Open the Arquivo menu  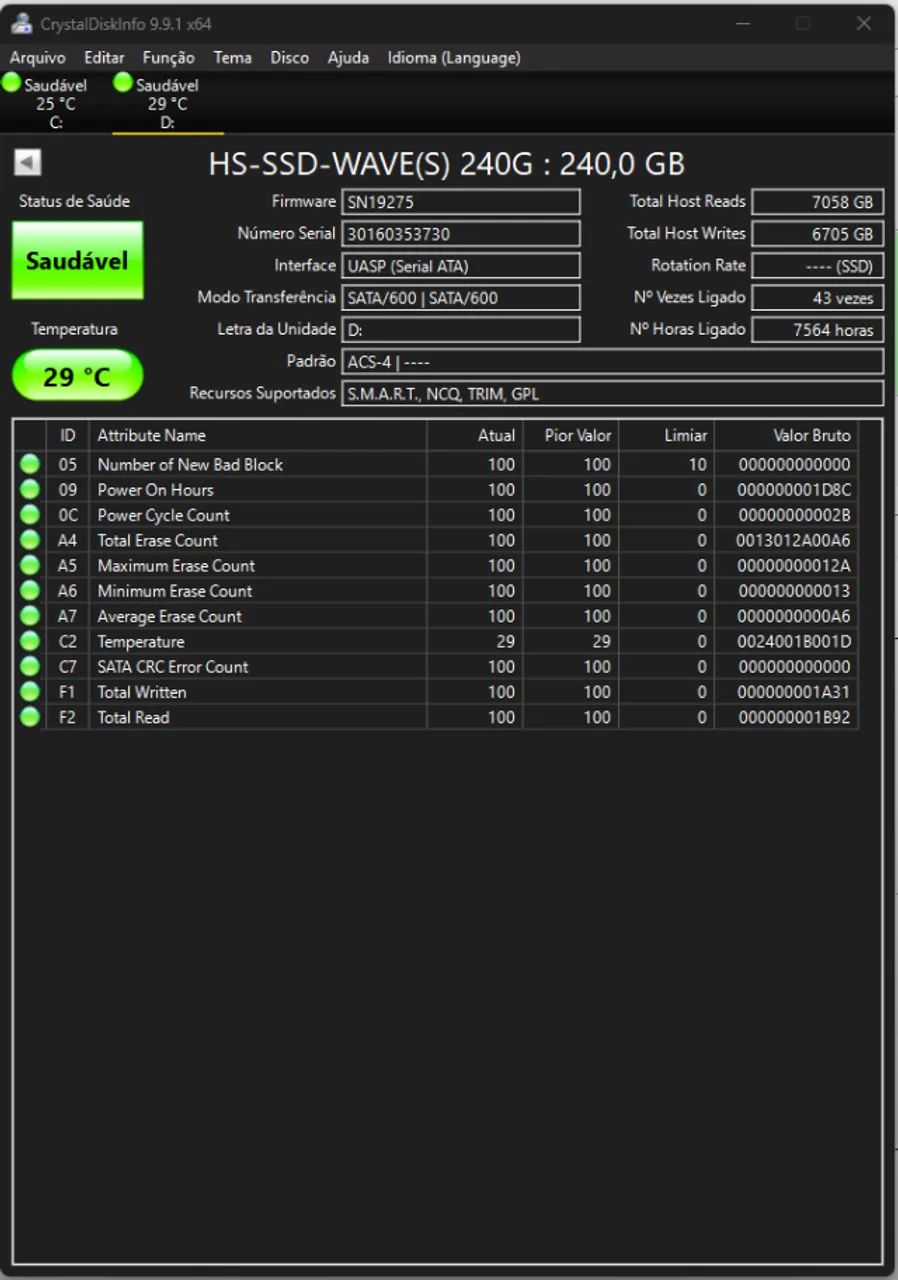point(38,58)
